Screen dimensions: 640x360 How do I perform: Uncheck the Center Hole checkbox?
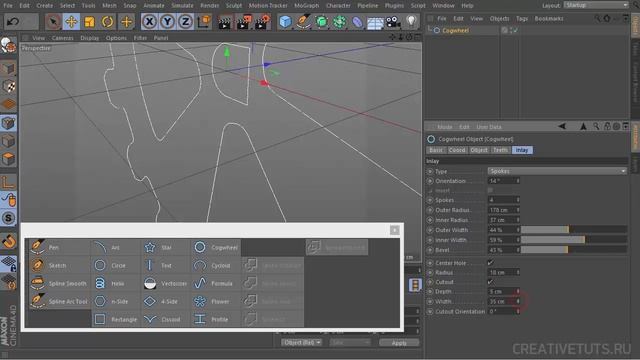point(490,262)
